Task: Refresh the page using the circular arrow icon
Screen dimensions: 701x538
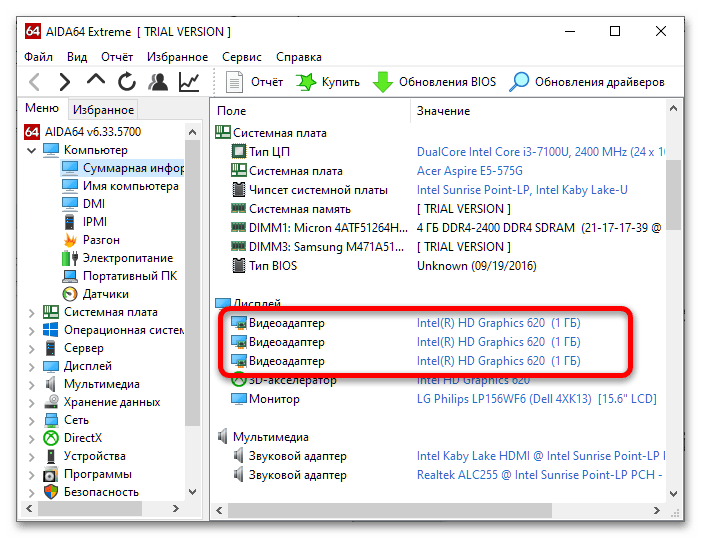Action: (x=127, y=82)
